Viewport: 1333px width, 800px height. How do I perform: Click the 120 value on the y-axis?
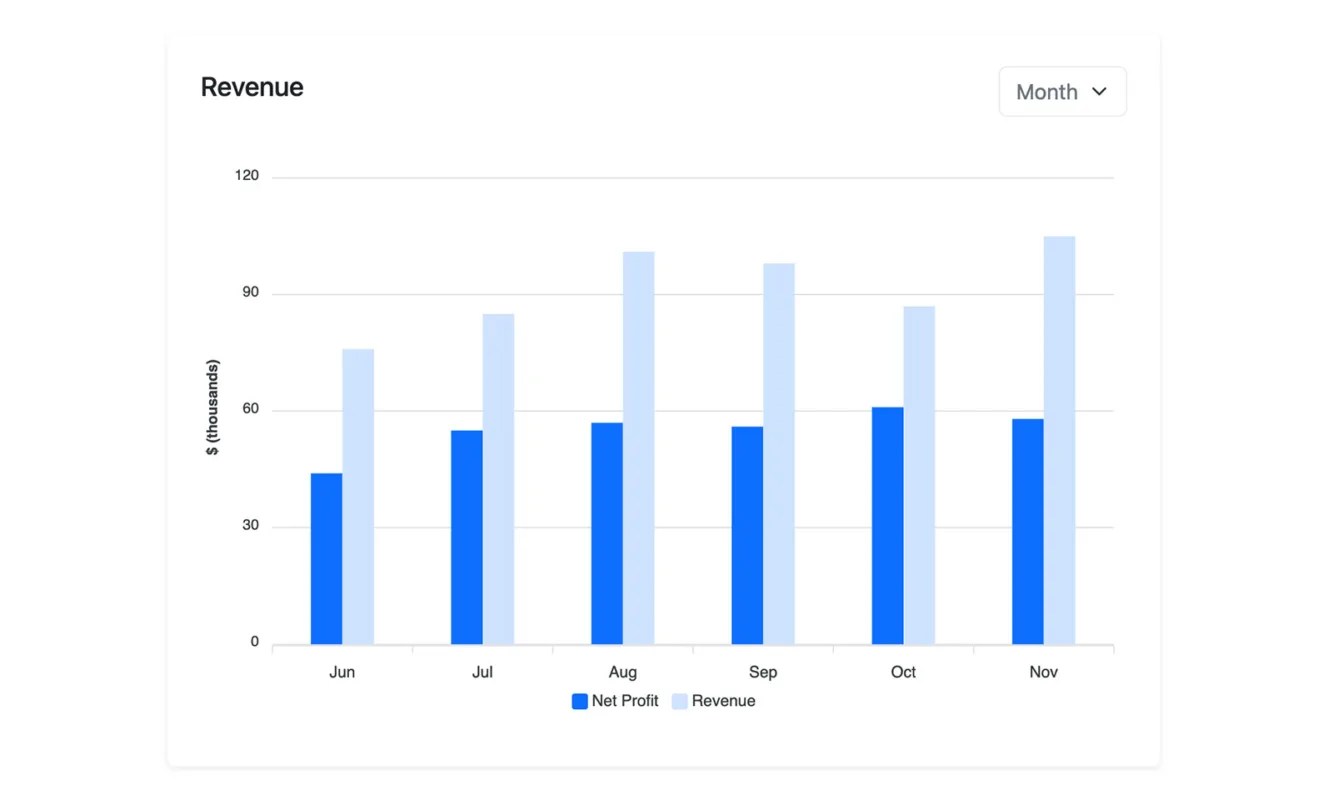point(246,175)
